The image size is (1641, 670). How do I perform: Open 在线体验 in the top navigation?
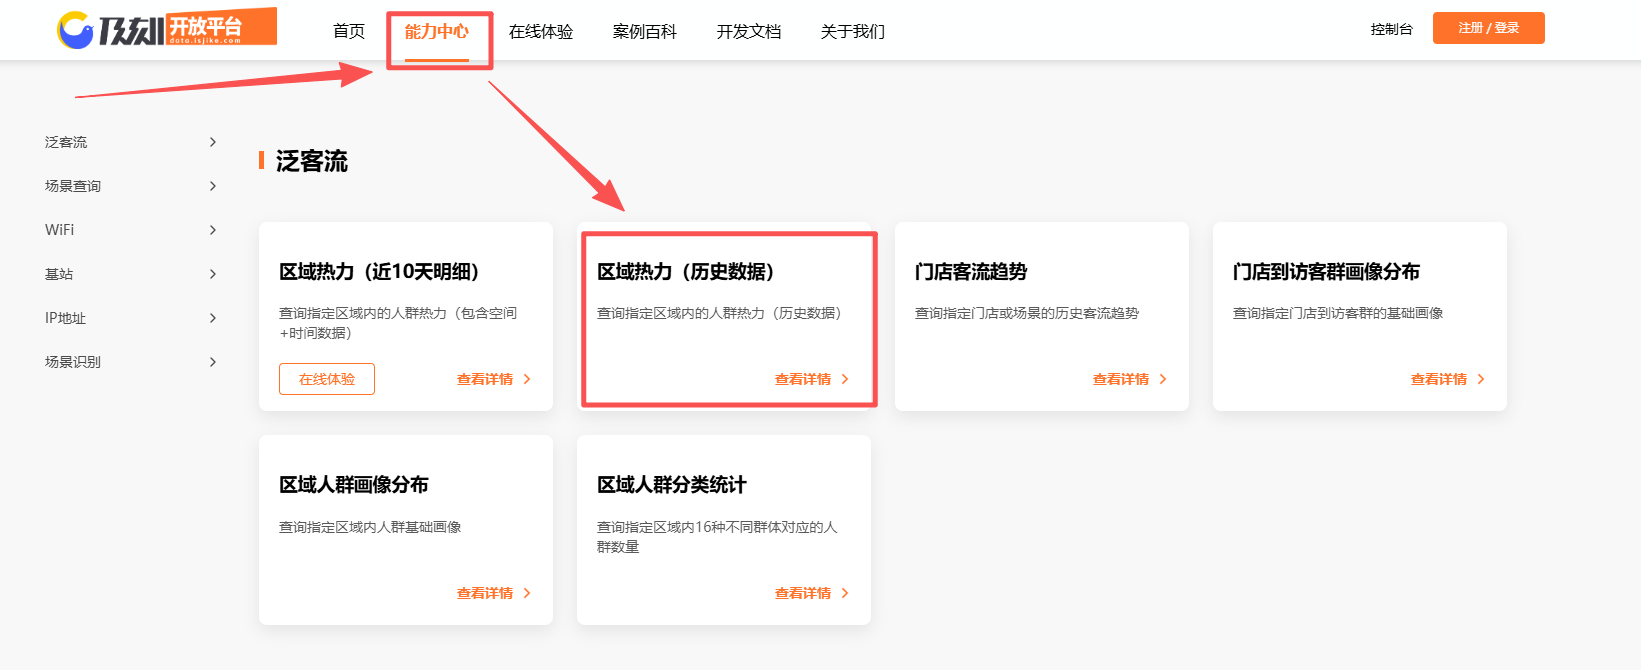coord(541,32)
